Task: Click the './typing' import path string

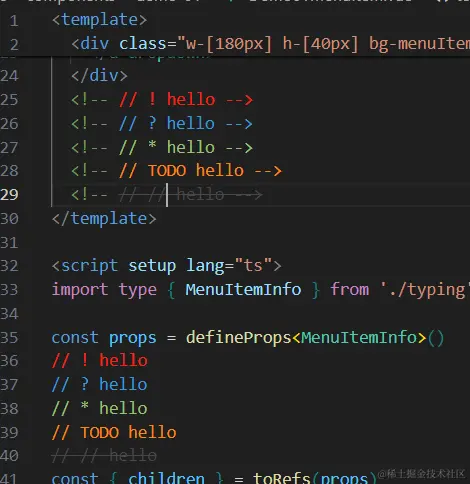Action: (x=425, y=289)
